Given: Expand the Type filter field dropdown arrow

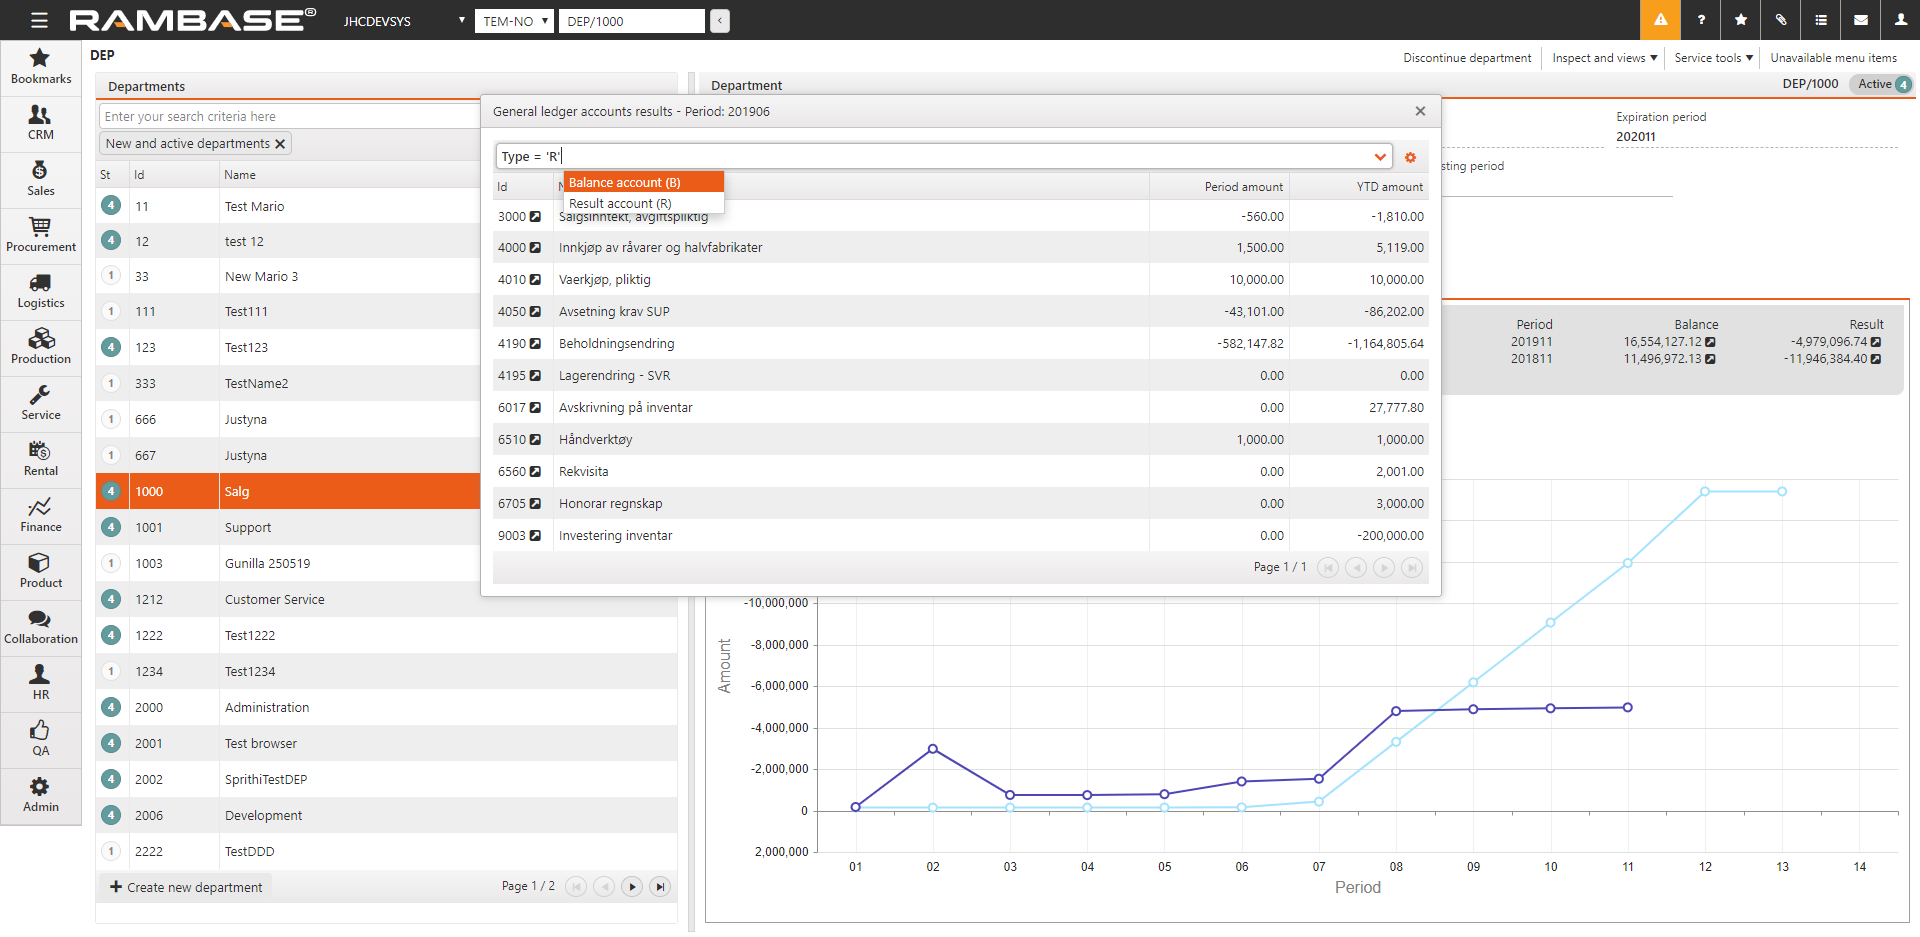Looking at the screenshot, I should pos(1380,157).
